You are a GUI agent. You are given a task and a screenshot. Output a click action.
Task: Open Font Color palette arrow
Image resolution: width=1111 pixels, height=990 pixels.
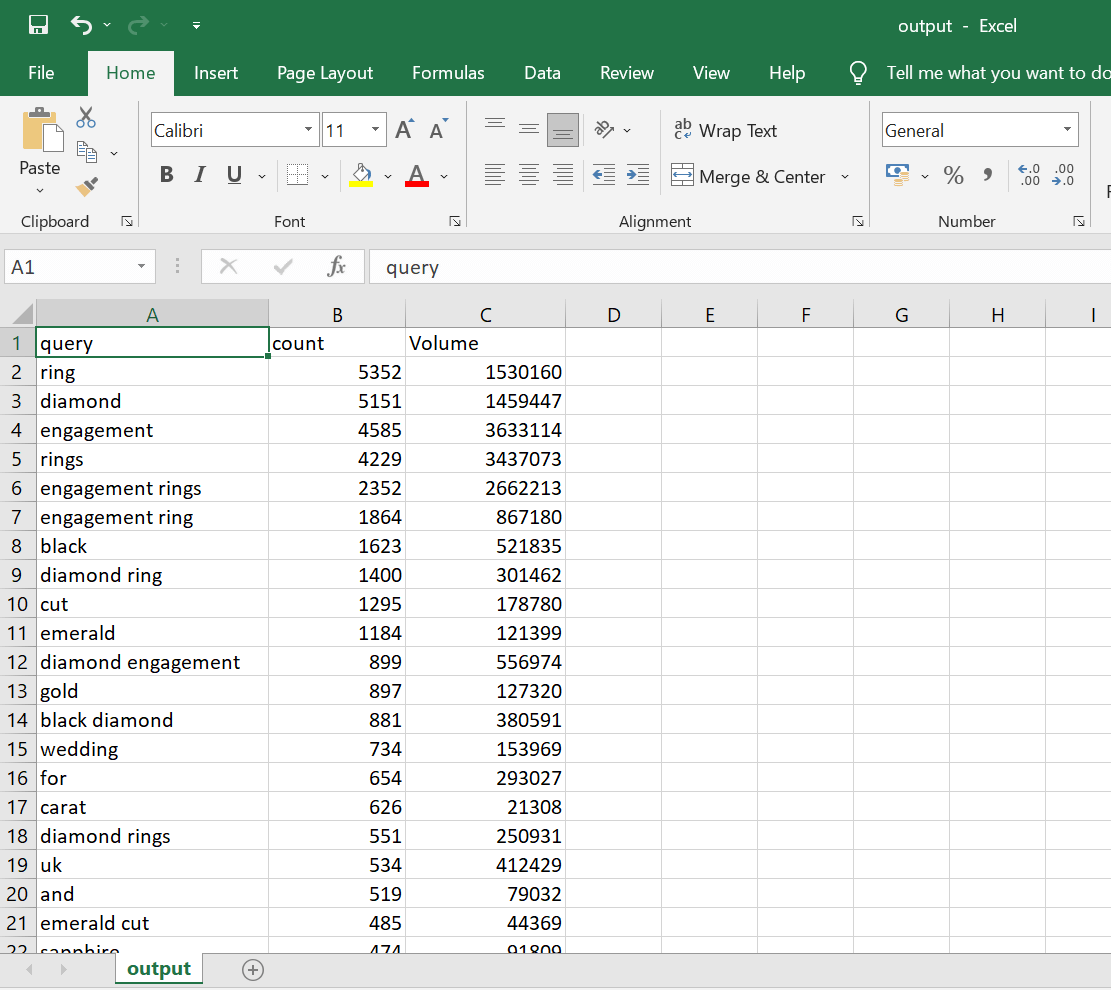coord(444,176)
